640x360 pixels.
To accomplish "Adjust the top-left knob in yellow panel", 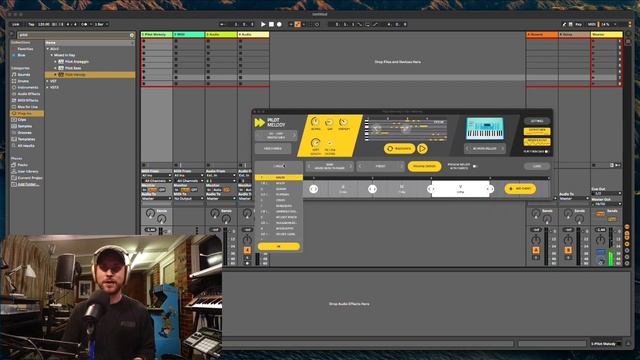I will (x=315, y=122).
